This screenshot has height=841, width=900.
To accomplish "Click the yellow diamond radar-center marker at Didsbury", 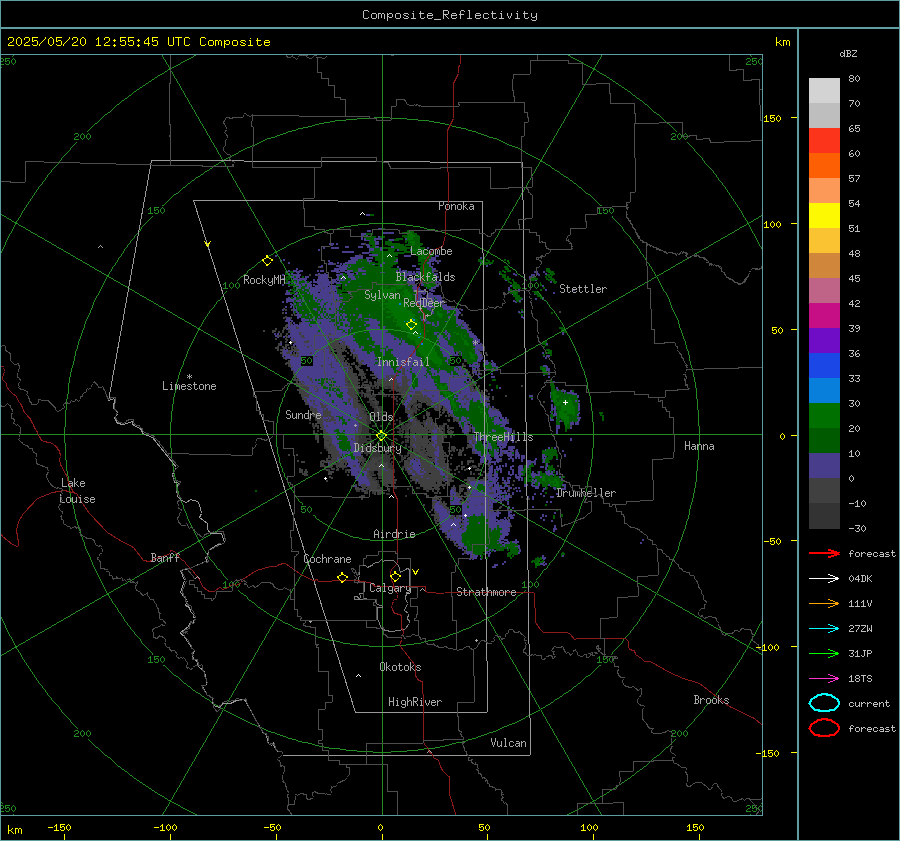I will 381,436.
